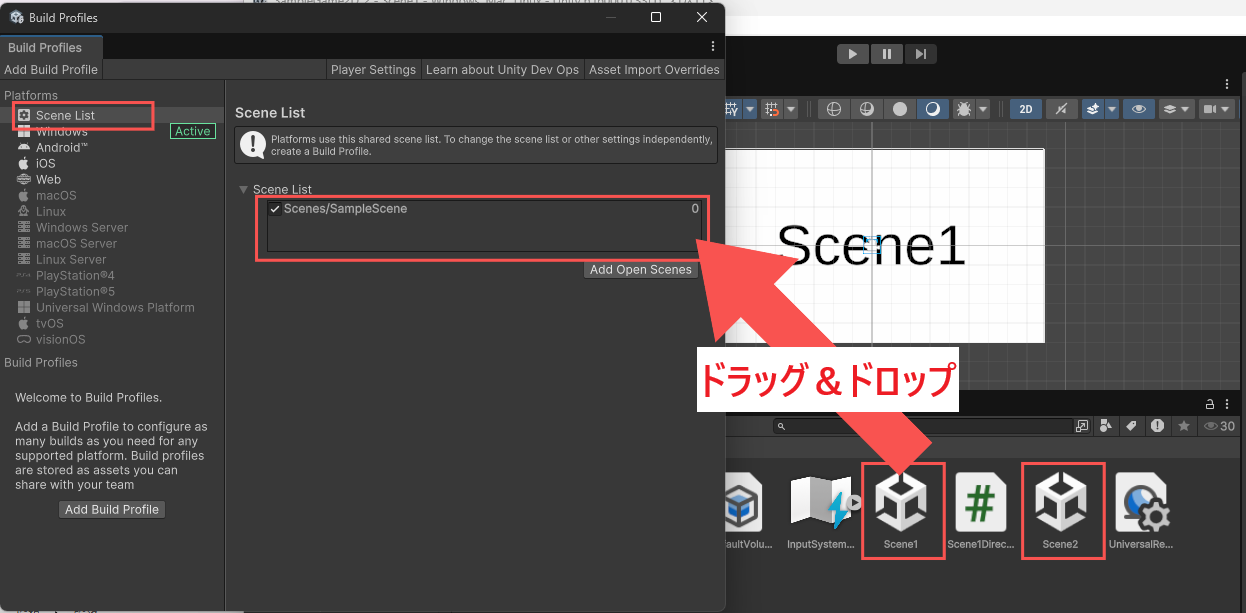Open Asset Import Overrides settings
Image resolution: width=1246 pixels, height=613 pixels.
(x=654, y=69)
